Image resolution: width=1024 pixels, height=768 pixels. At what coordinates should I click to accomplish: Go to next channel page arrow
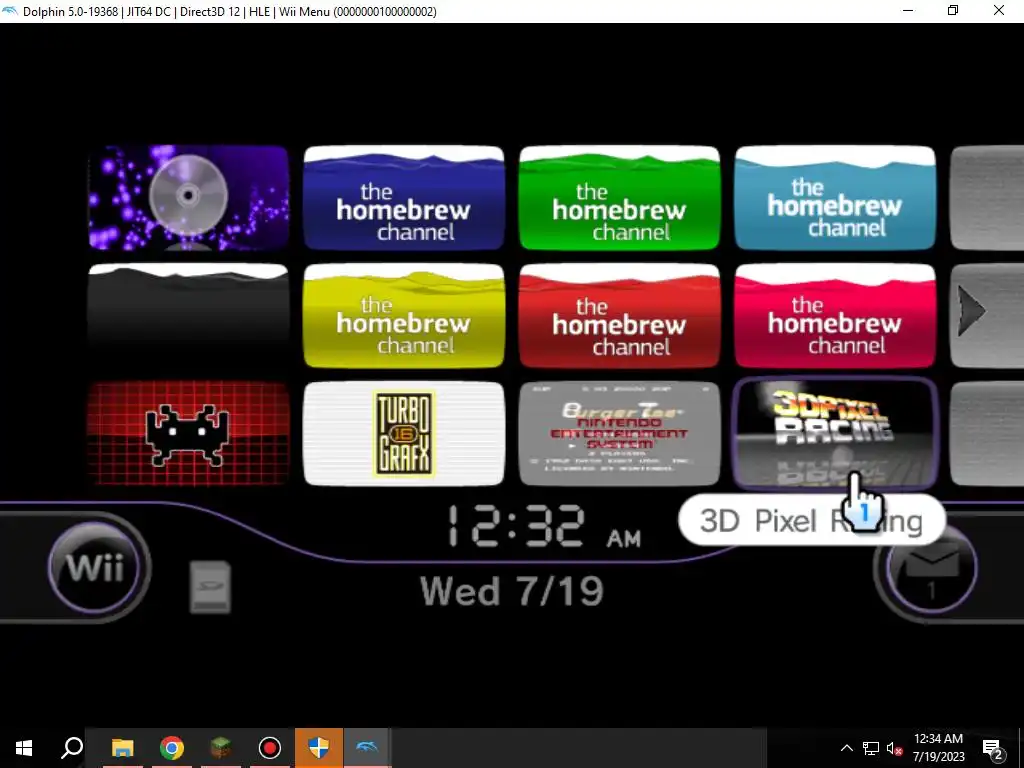(x=972, y=312)
